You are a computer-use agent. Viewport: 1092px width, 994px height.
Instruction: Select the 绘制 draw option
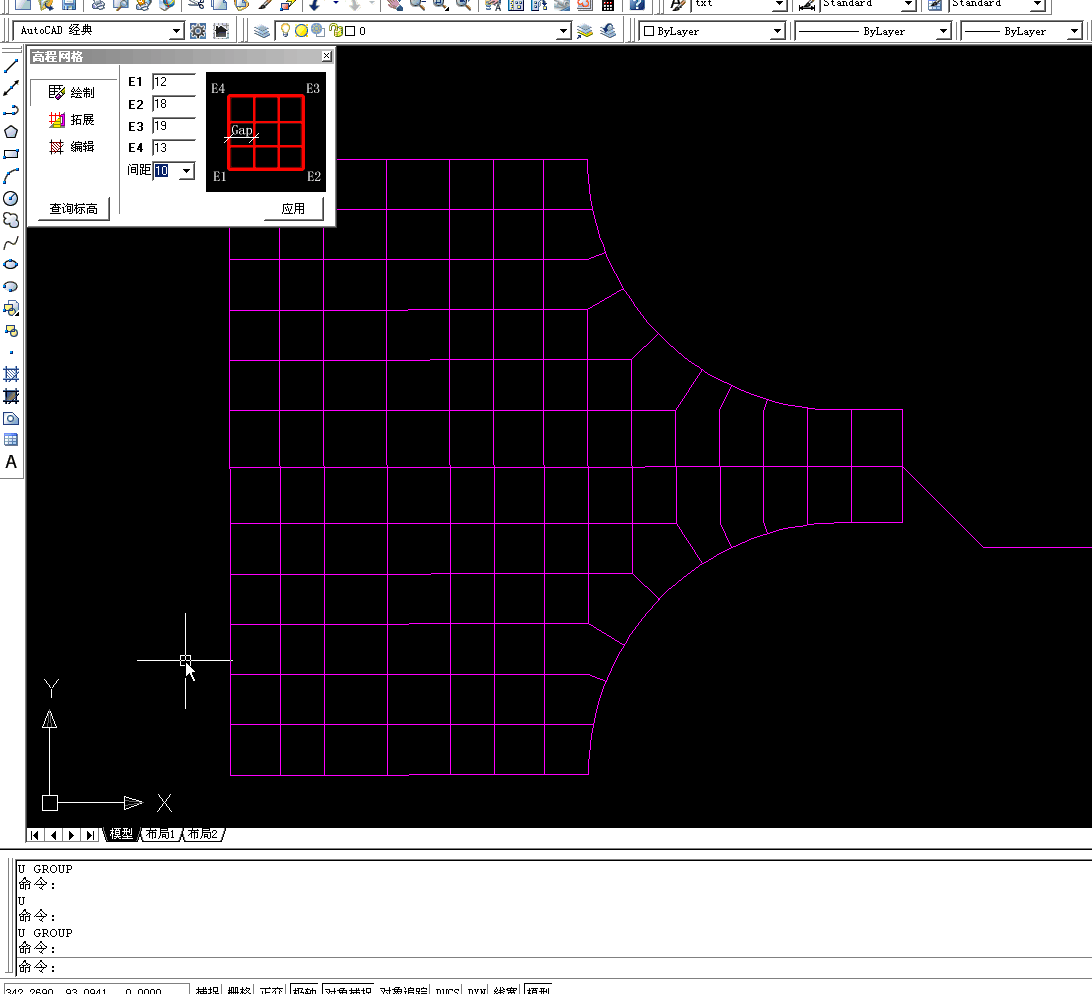pos(72,93)
